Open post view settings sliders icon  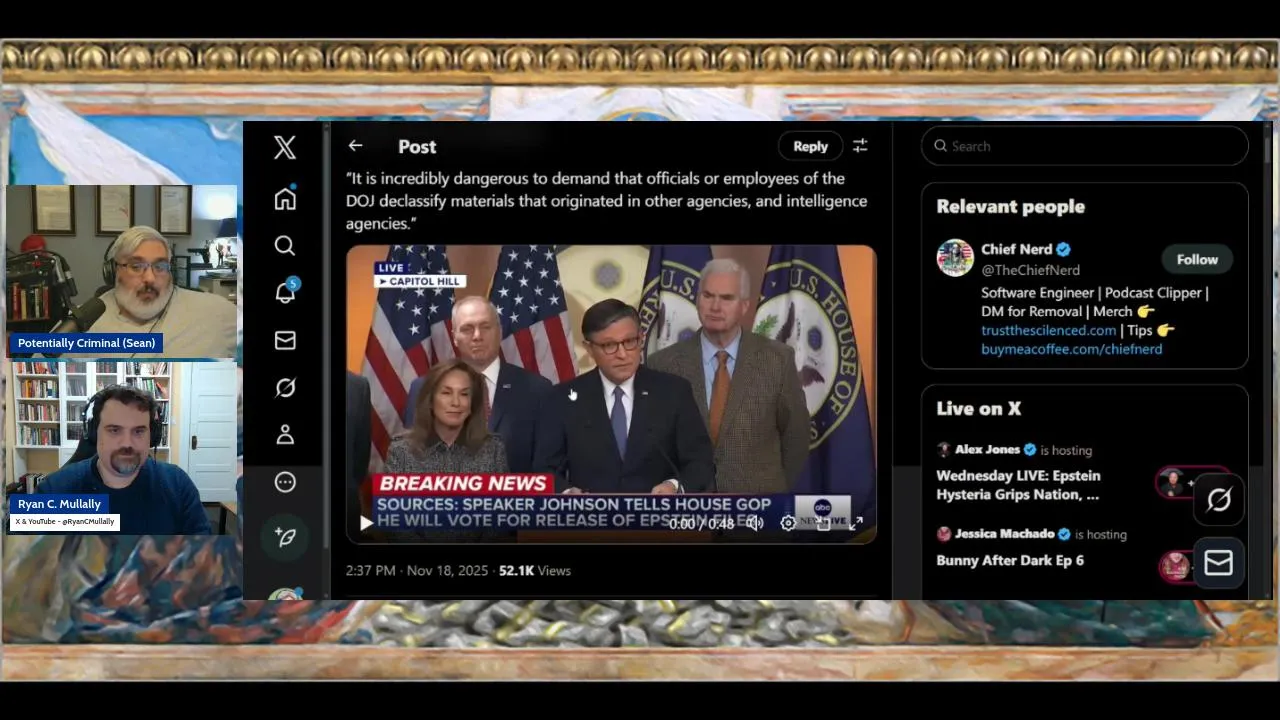click(x=860, y=146)
